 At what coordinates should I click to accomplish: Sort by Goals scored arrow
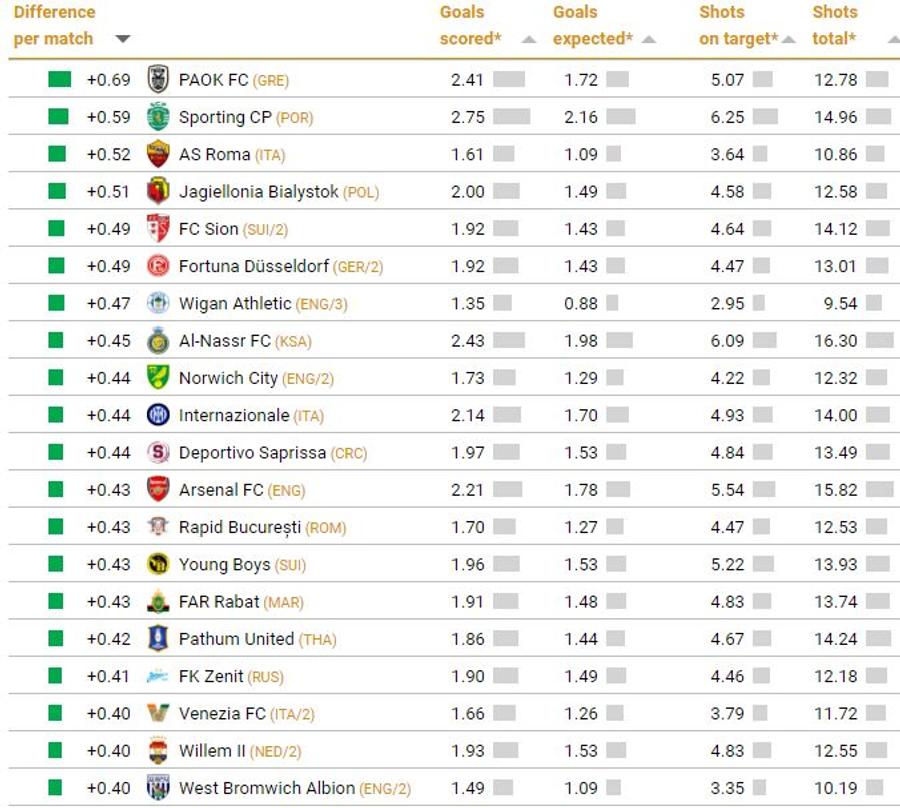[529, 40]
